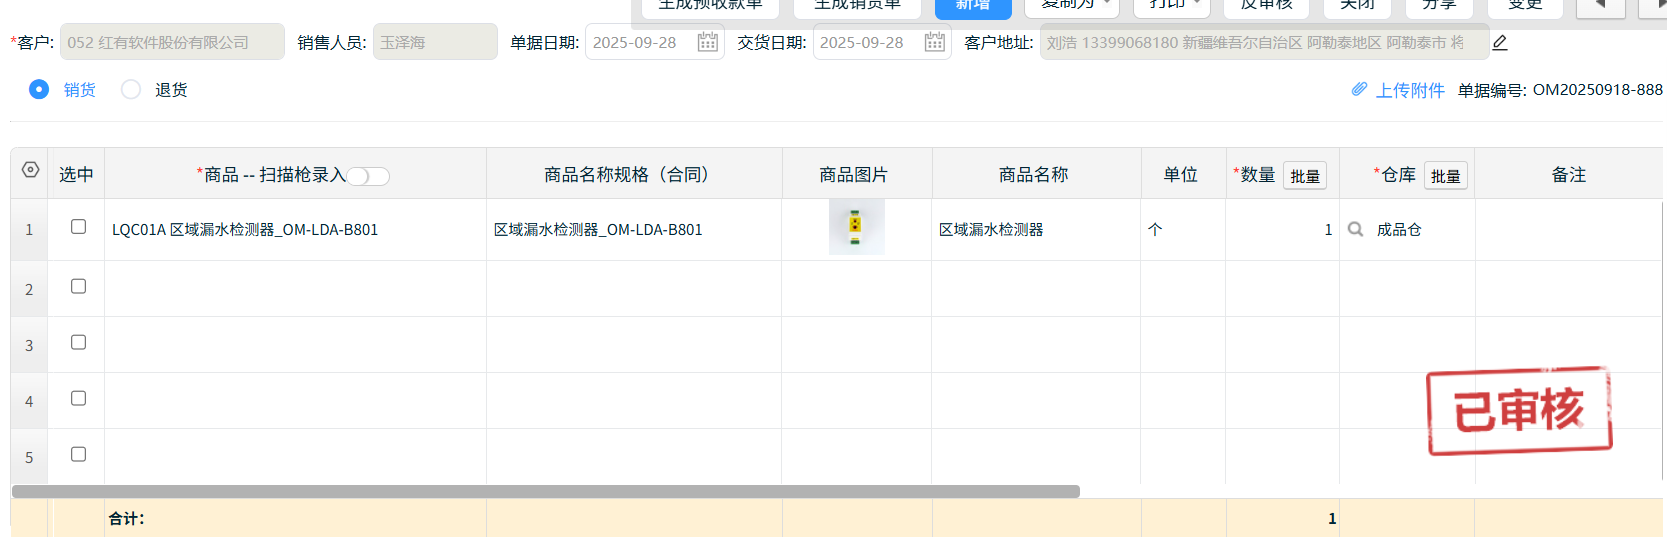1667x546 pixels.
Task: Click the blue 新增 button
Action: click(972, 7)
